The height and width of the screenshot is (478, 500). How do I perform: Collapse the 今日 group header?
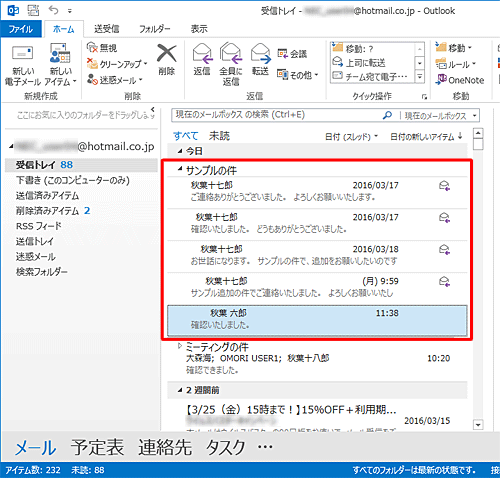click(180, 151)
